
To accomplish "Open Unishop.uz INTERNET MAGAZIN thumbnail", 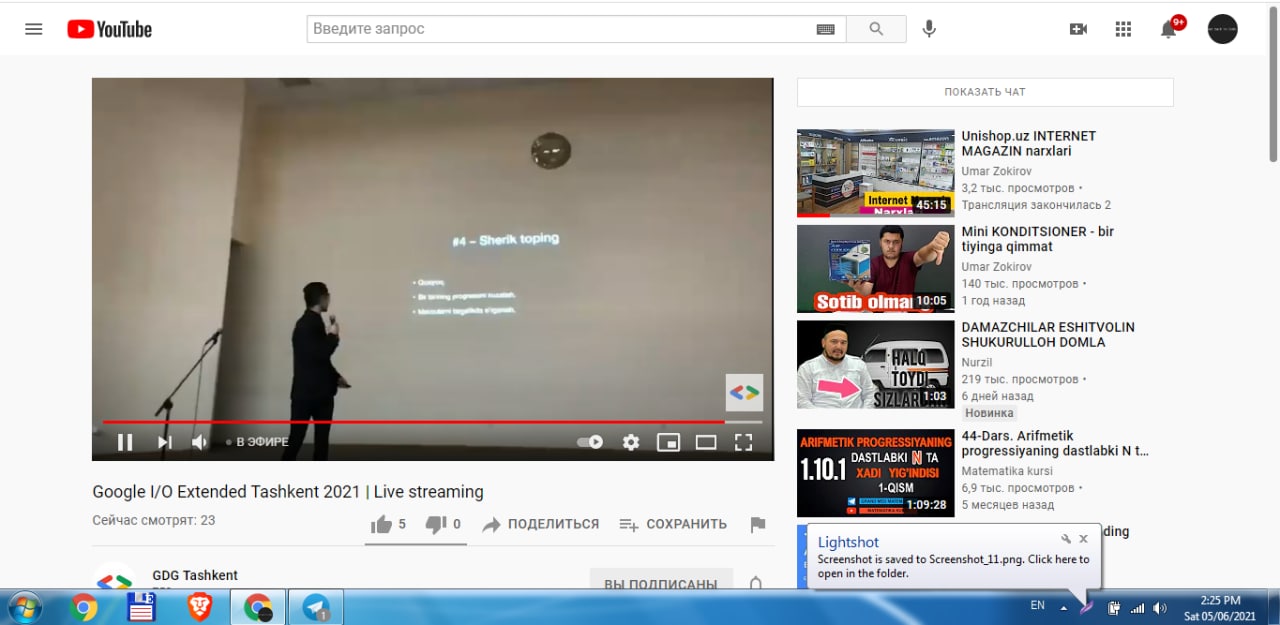I will pos(875,172).
